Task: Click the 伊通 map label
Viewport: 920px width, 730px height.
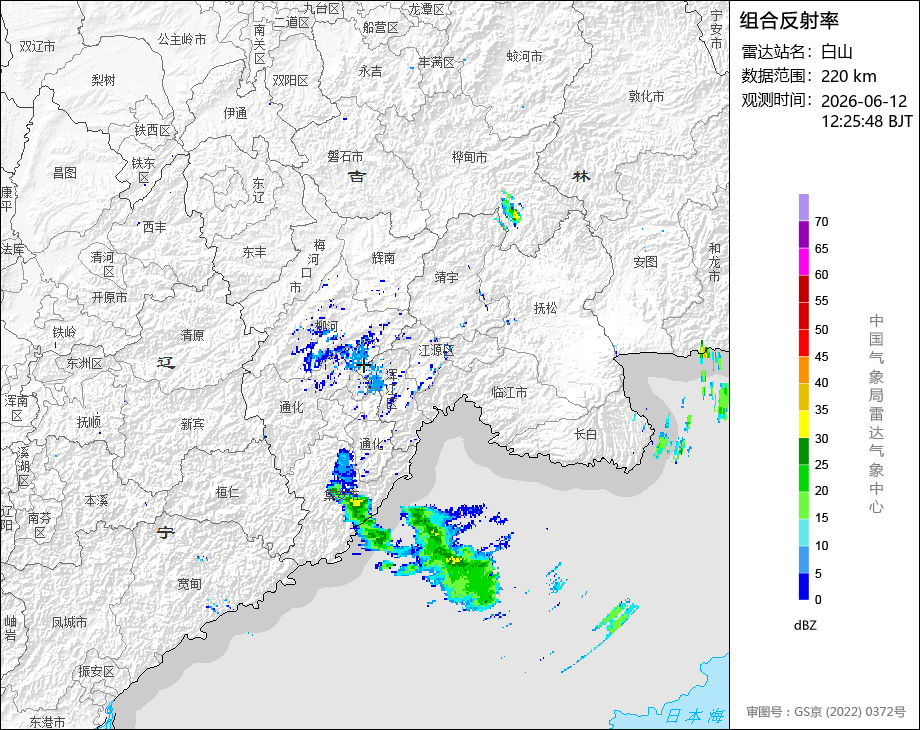Action: [235, 113]
